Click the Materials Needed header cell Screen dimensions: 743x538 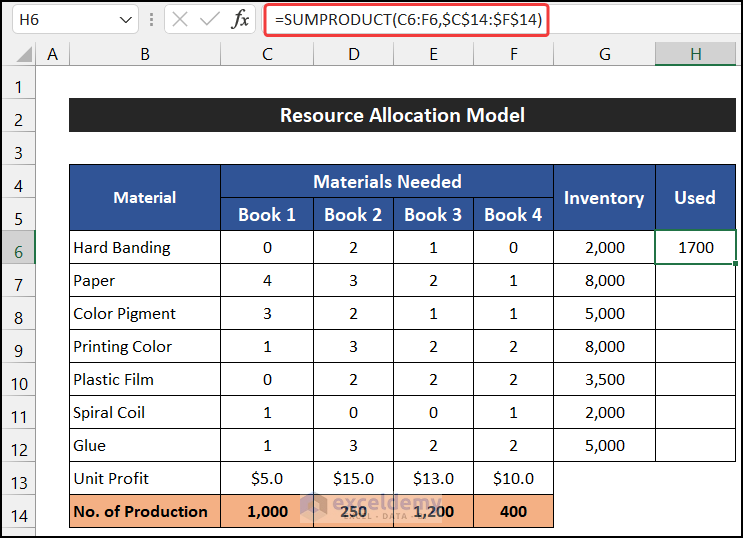[x=387, y=182]
